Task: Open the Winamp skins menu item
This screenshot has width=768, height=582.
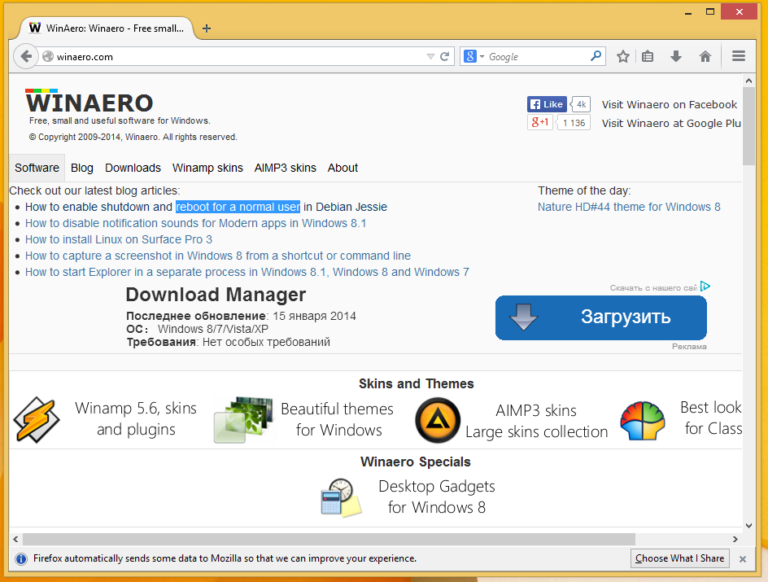Action: pos(208,168)
